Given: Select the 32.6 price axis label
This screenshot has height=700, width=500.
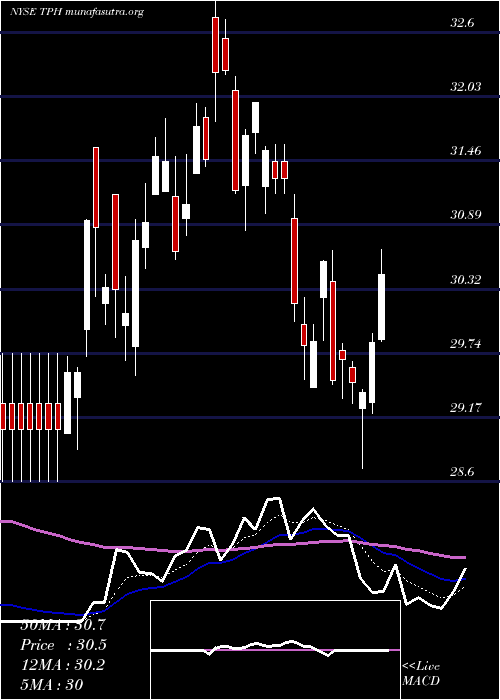Looking at the screenshot, I should [462, 23].
